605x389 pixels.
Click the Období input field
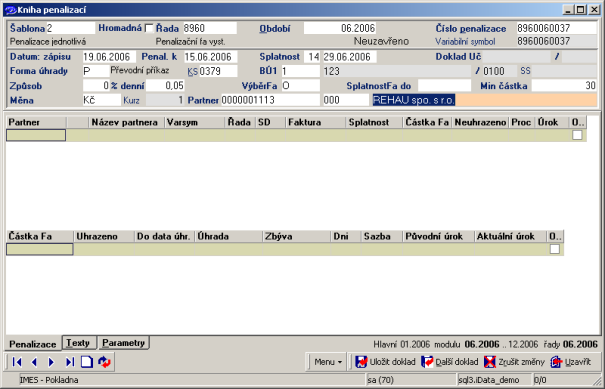(340, 28)
